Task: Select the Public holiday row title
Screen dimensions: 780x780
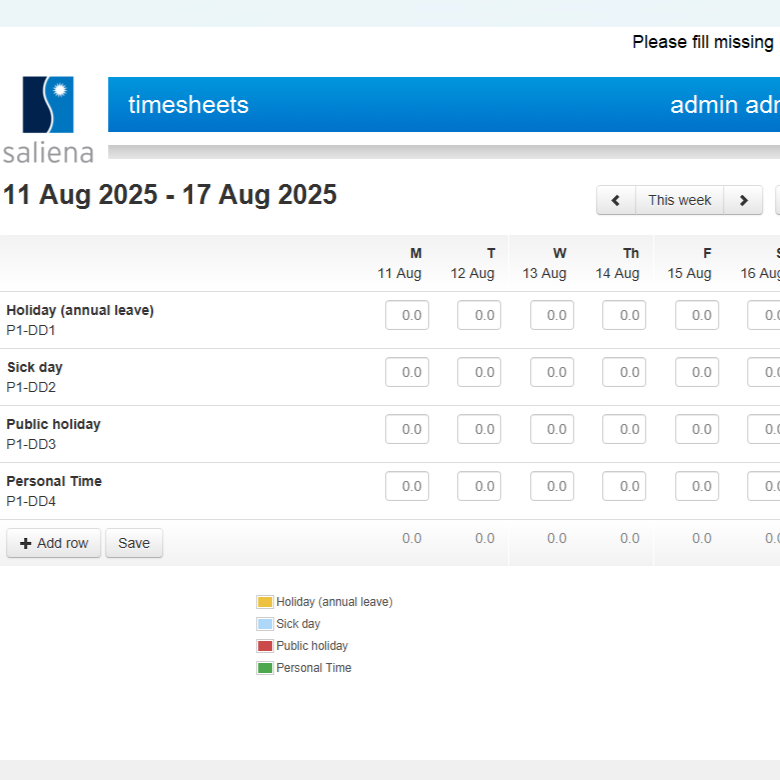Action: (53, 424)
